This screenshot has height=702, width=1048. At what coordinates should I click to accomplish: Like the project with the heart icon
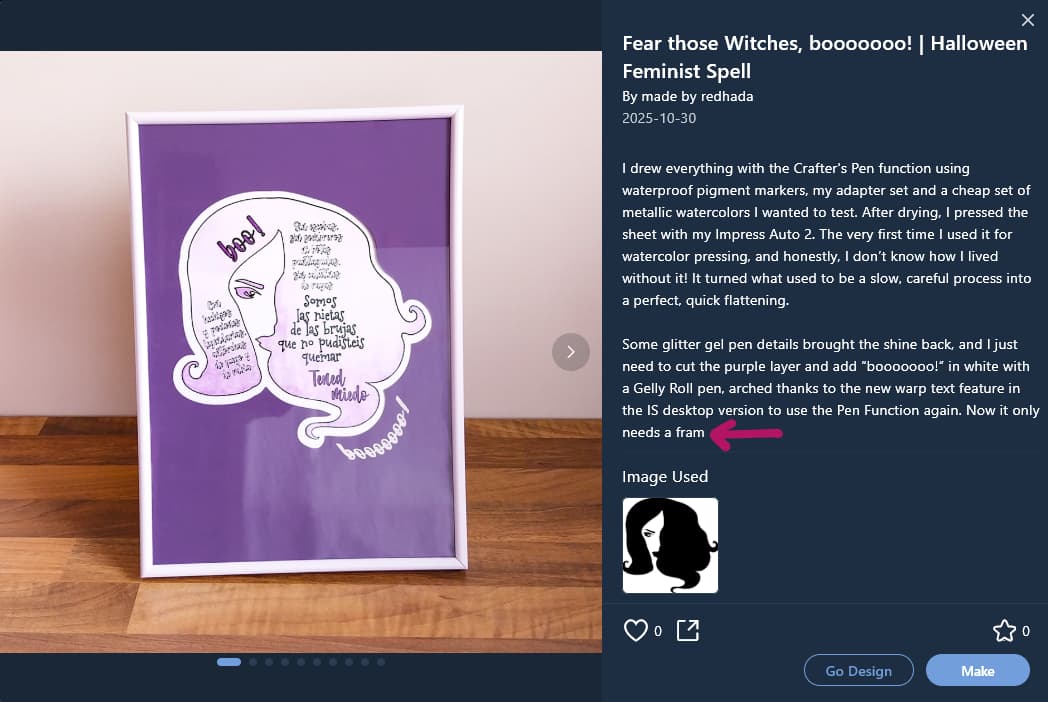636,630
